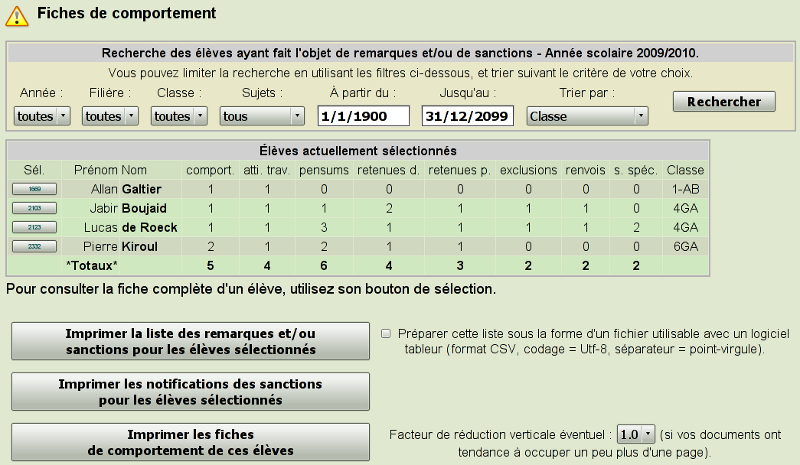Click the Jusqu'au date field
The height and width of the screenshot is (465, 800).
[467, 116]
